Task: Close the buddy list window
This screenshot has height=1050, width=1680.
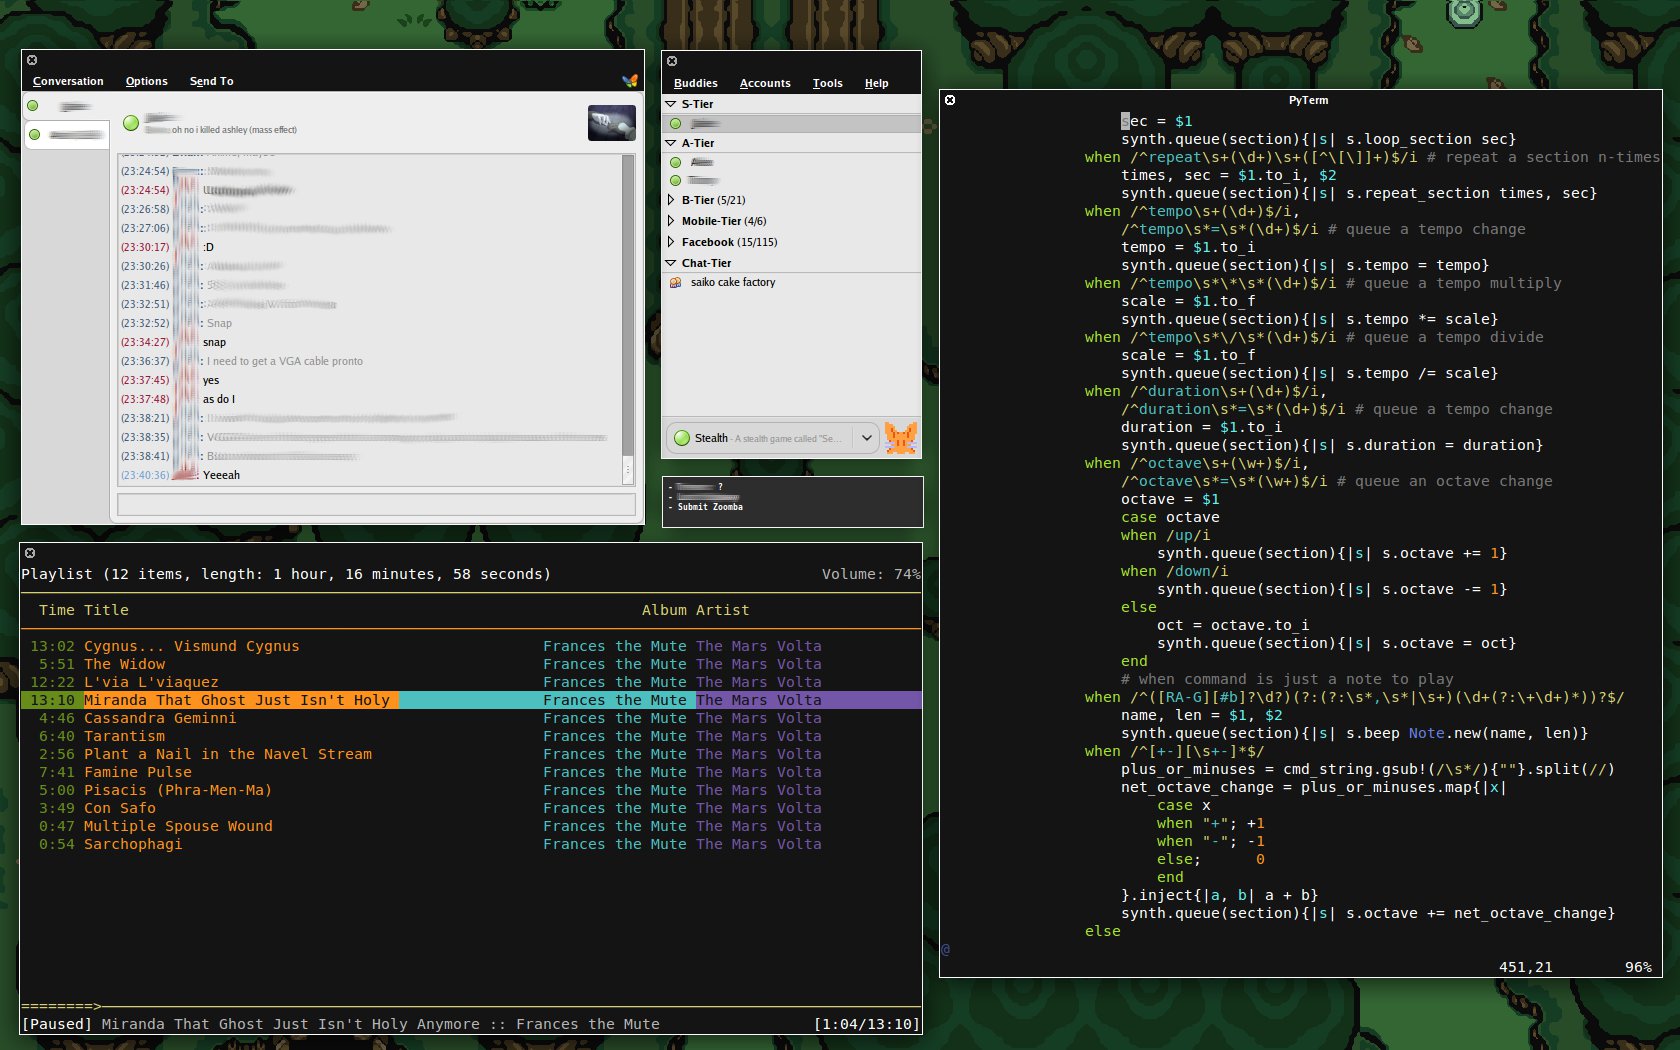Action: pyautogui.click(x=672, y=61)
